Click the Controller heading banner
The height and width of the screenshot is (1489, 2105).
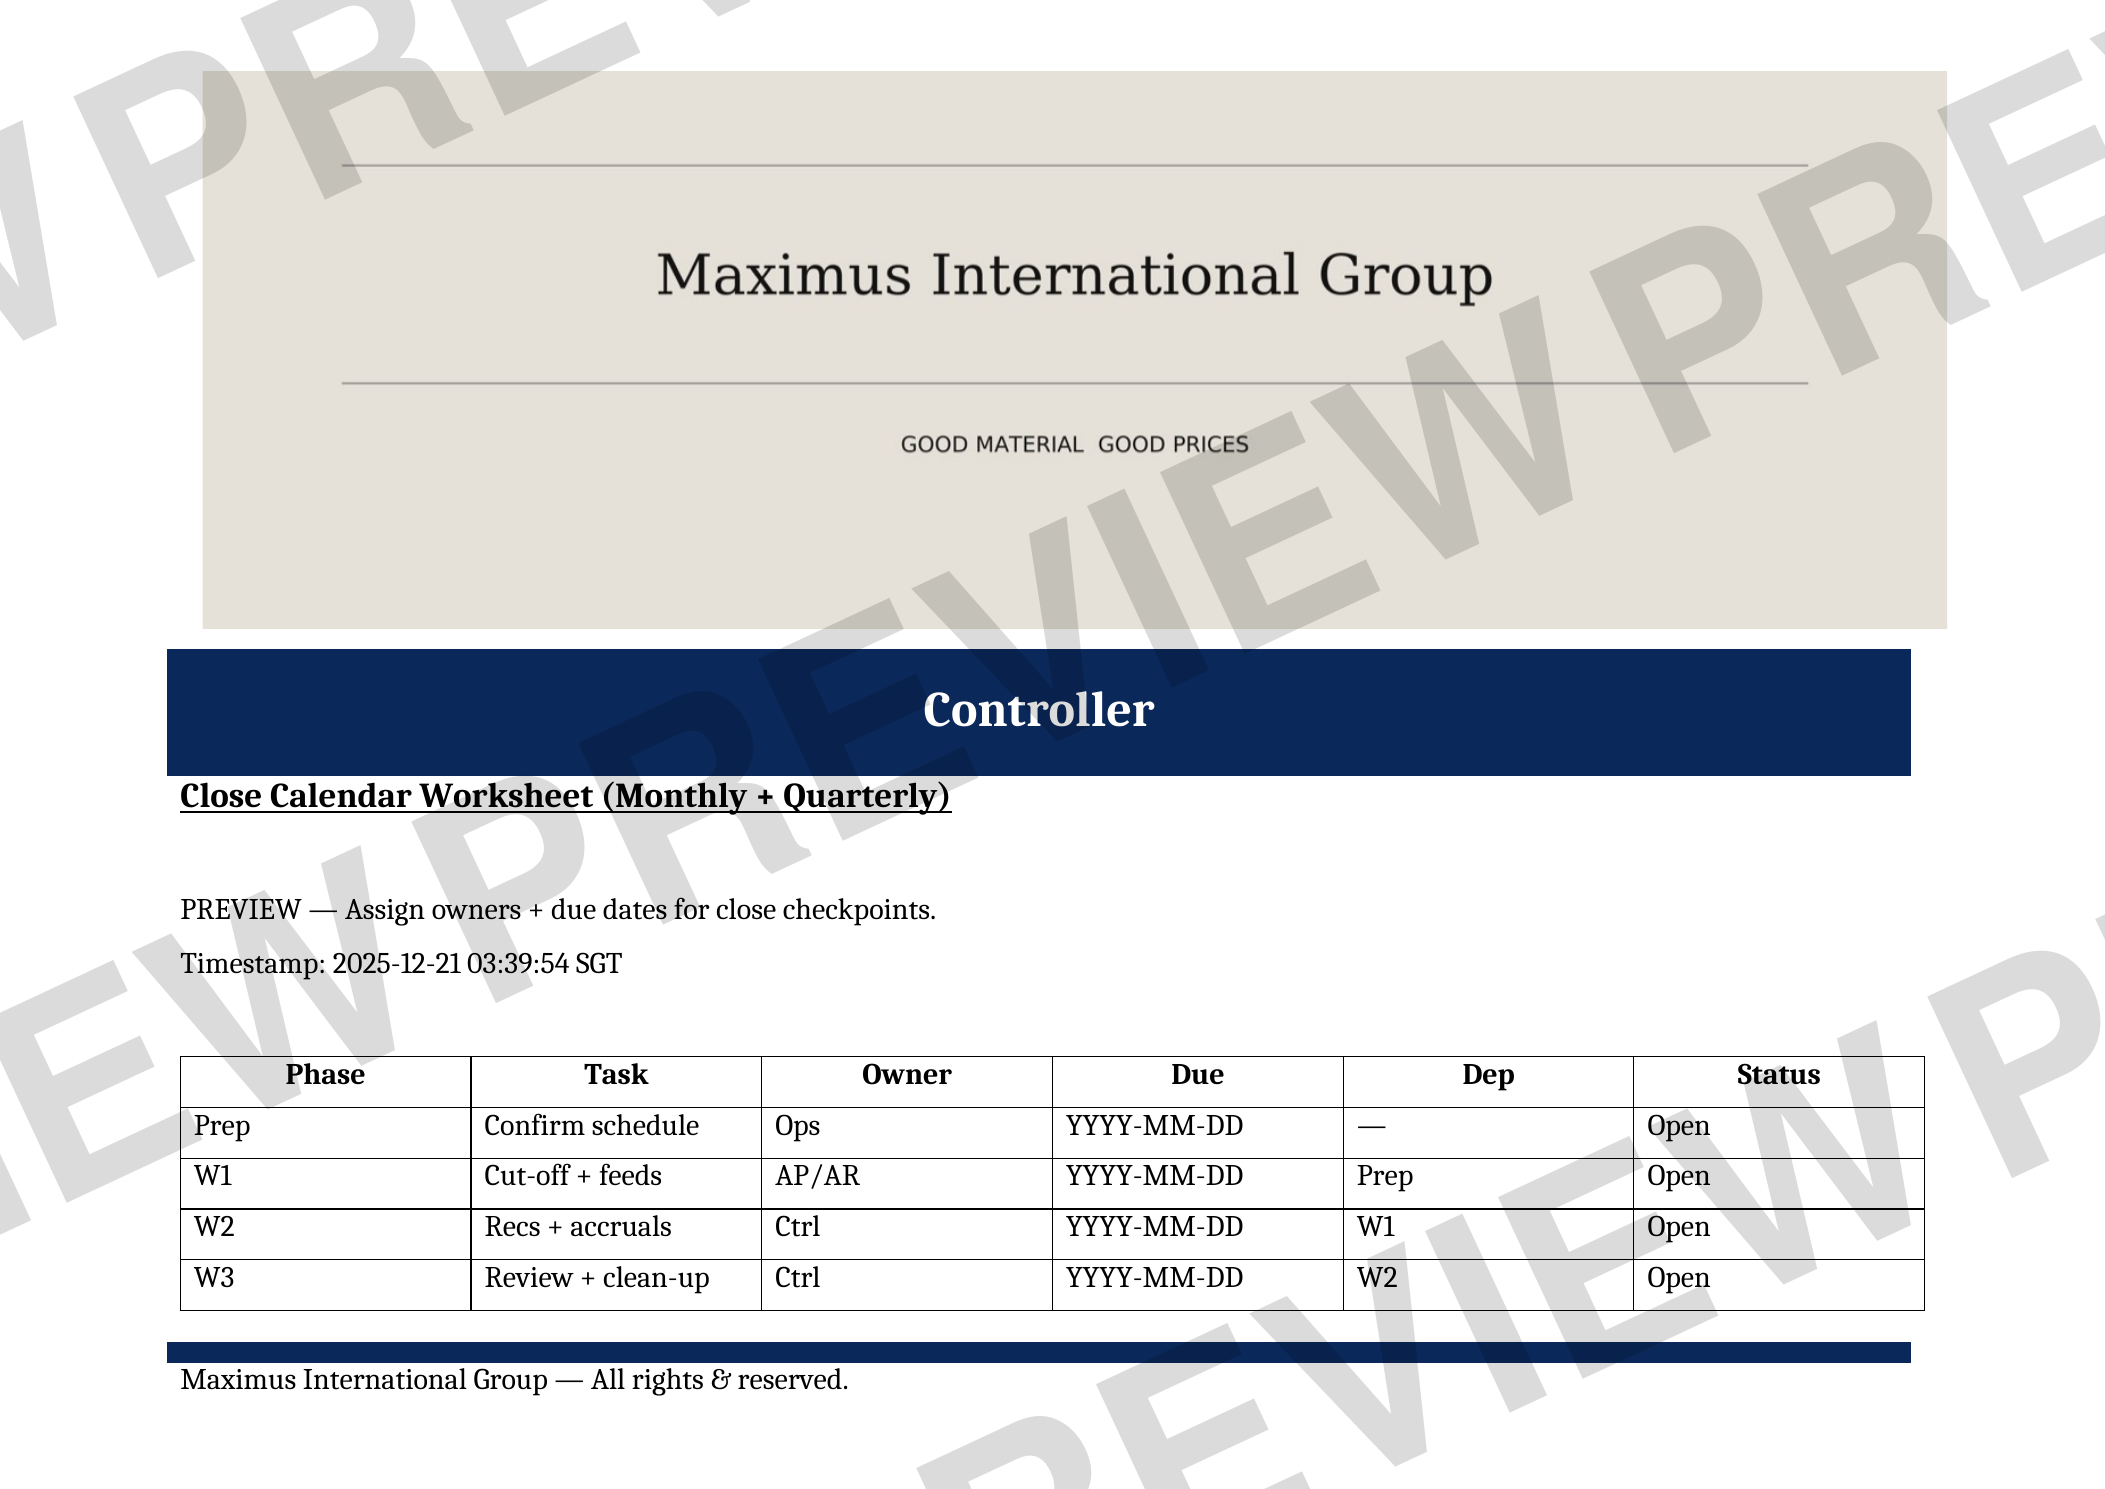[1038, 711]
